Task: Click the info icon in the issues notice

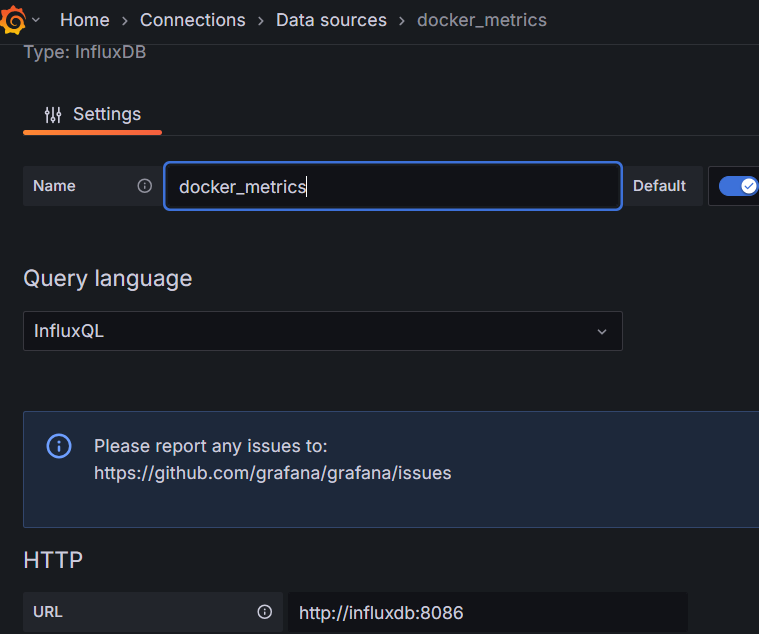Action: tap(59, 446)
